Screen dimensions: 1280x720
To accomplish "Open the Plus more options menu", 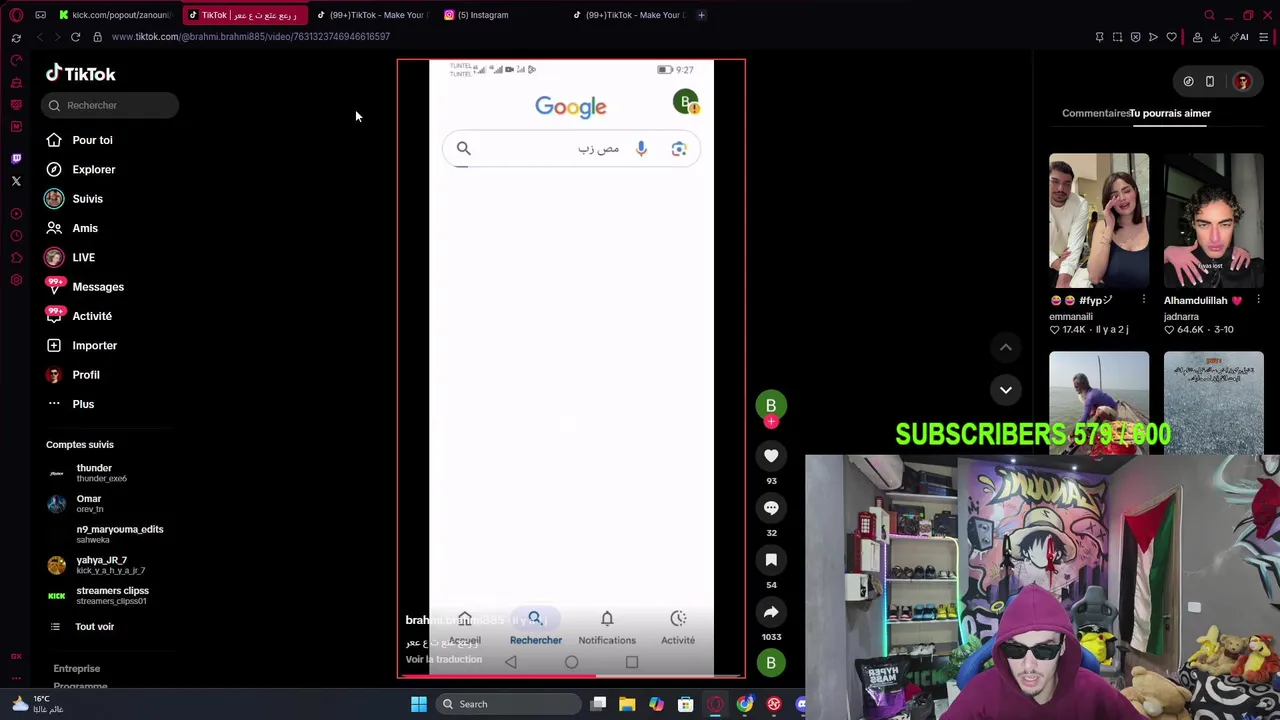I will pos(70,404).
